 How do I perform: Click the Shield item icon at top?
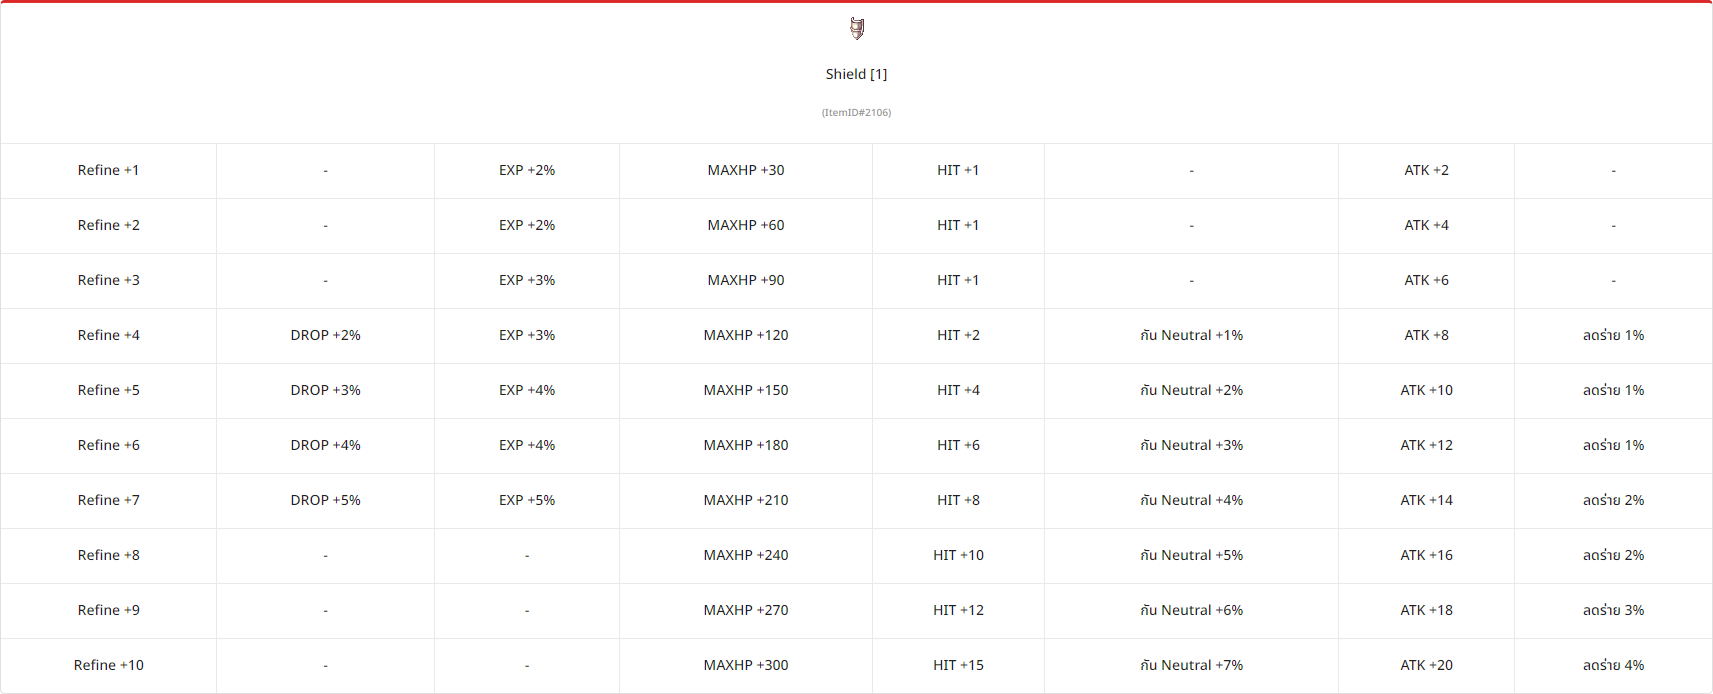[x=857, y=29]
